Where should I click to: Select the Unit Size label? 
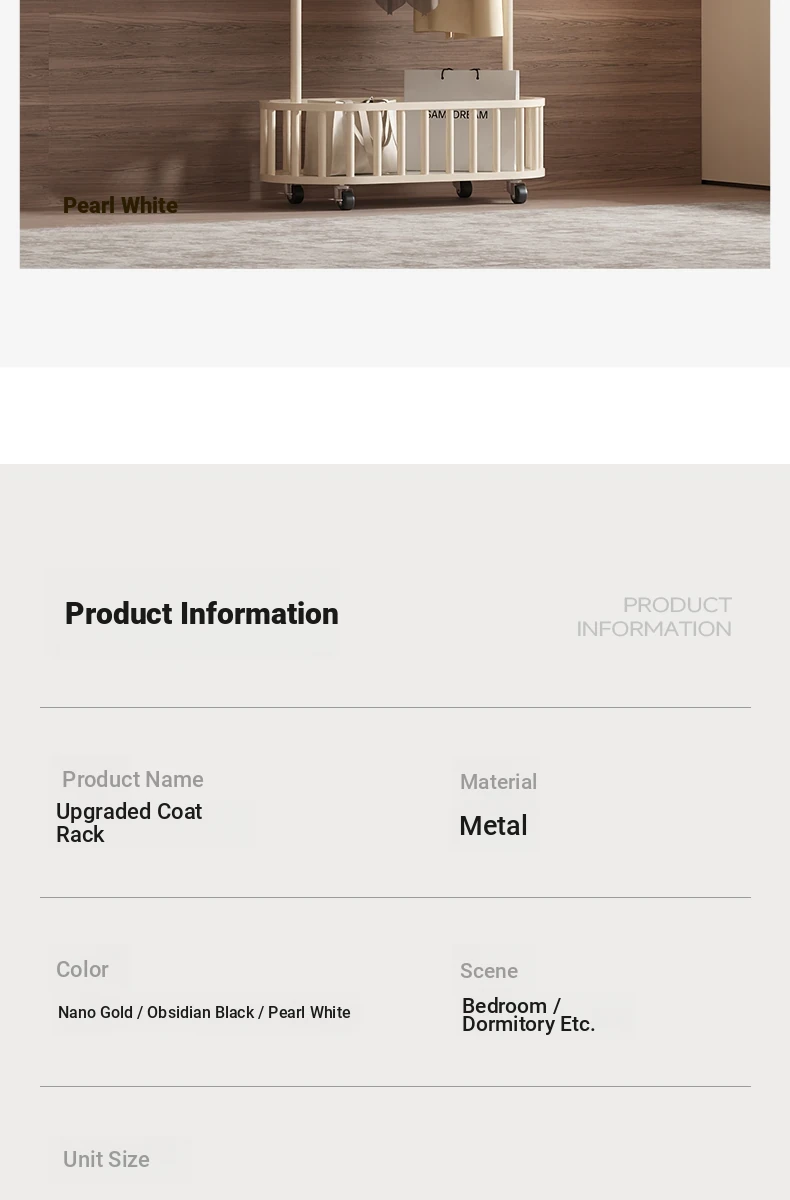pyautogui.click(x=106, y=1160)
